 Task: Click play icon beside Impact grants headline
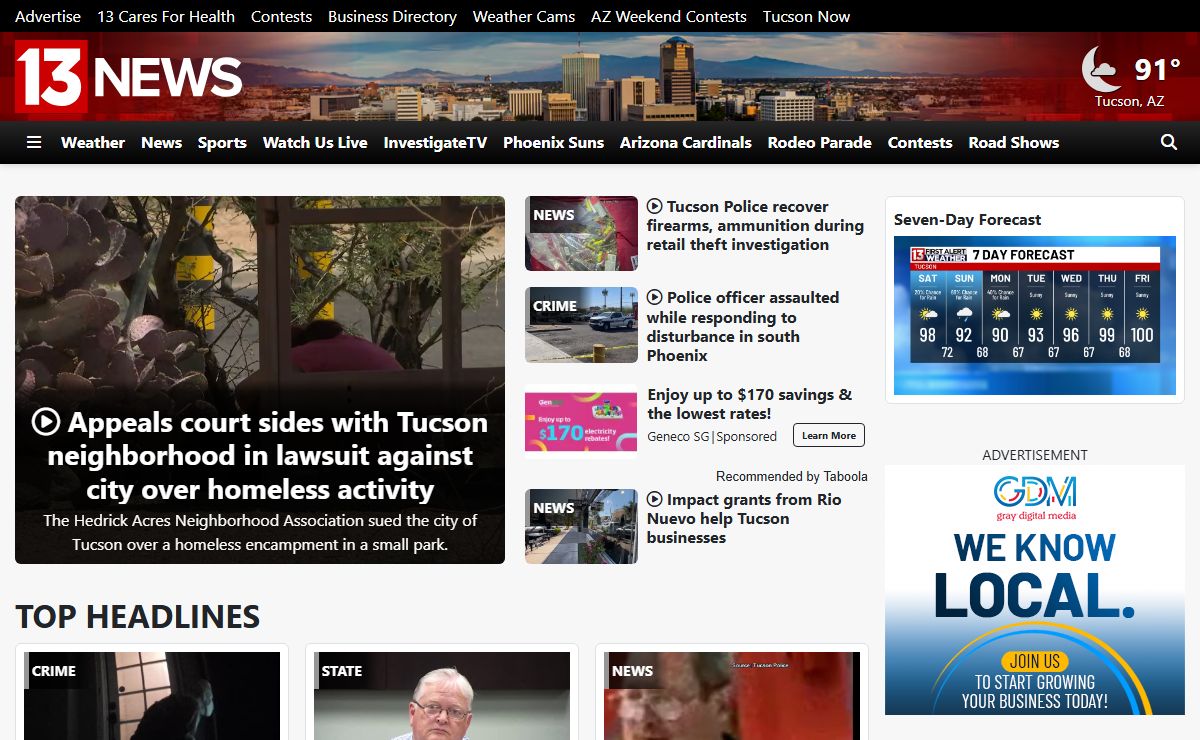(655, 499)
